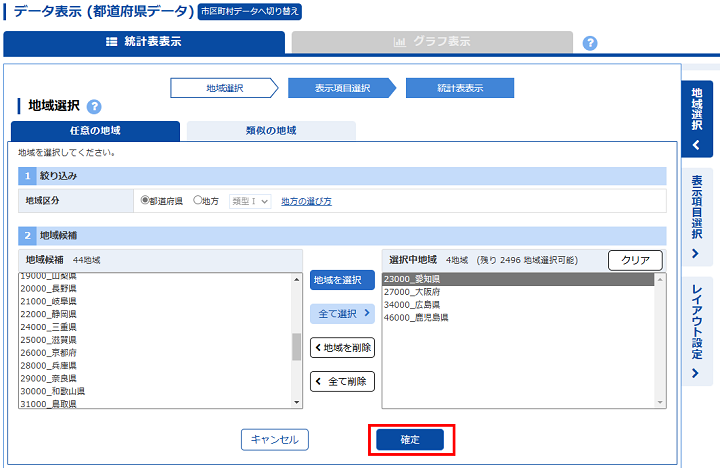The width and height of the screenshot is (720, 468).
Task: Select 28000_兵庫県 in candidate list
Action: tap(155, 366)
